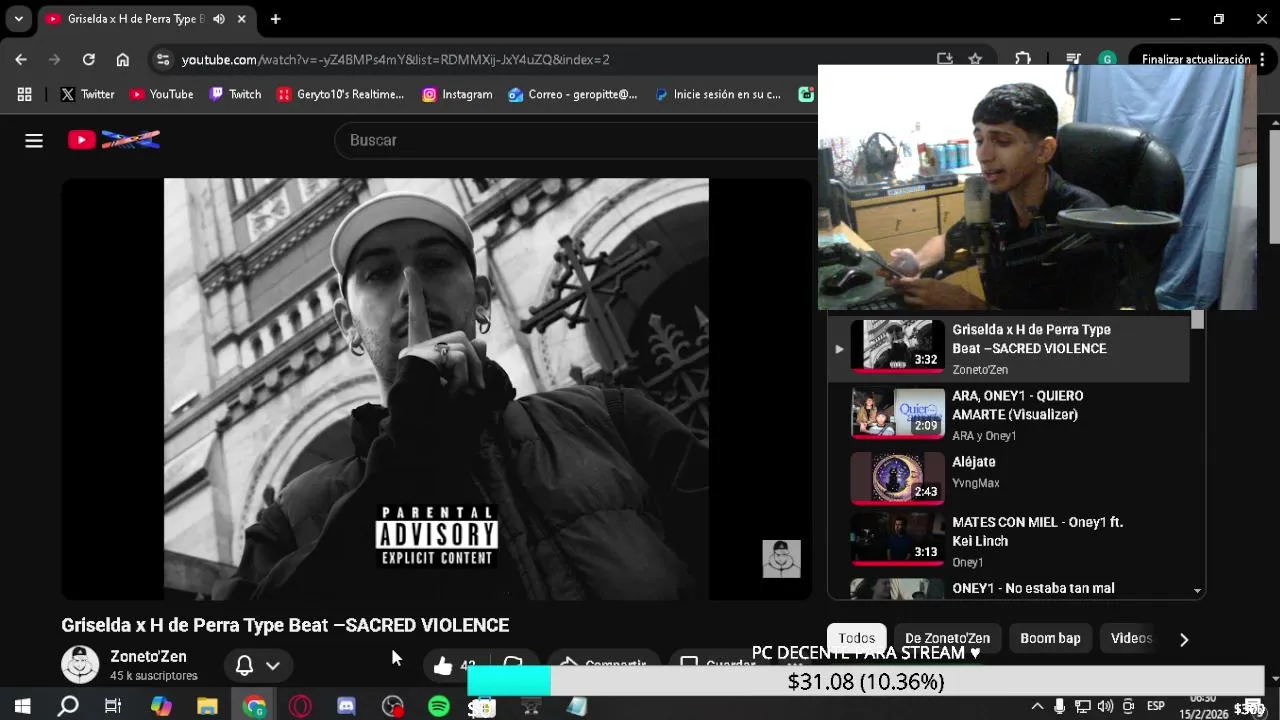1280x720 pixels.
Task: Play MATES CON MIEL thumbnail
Action: 897,539
